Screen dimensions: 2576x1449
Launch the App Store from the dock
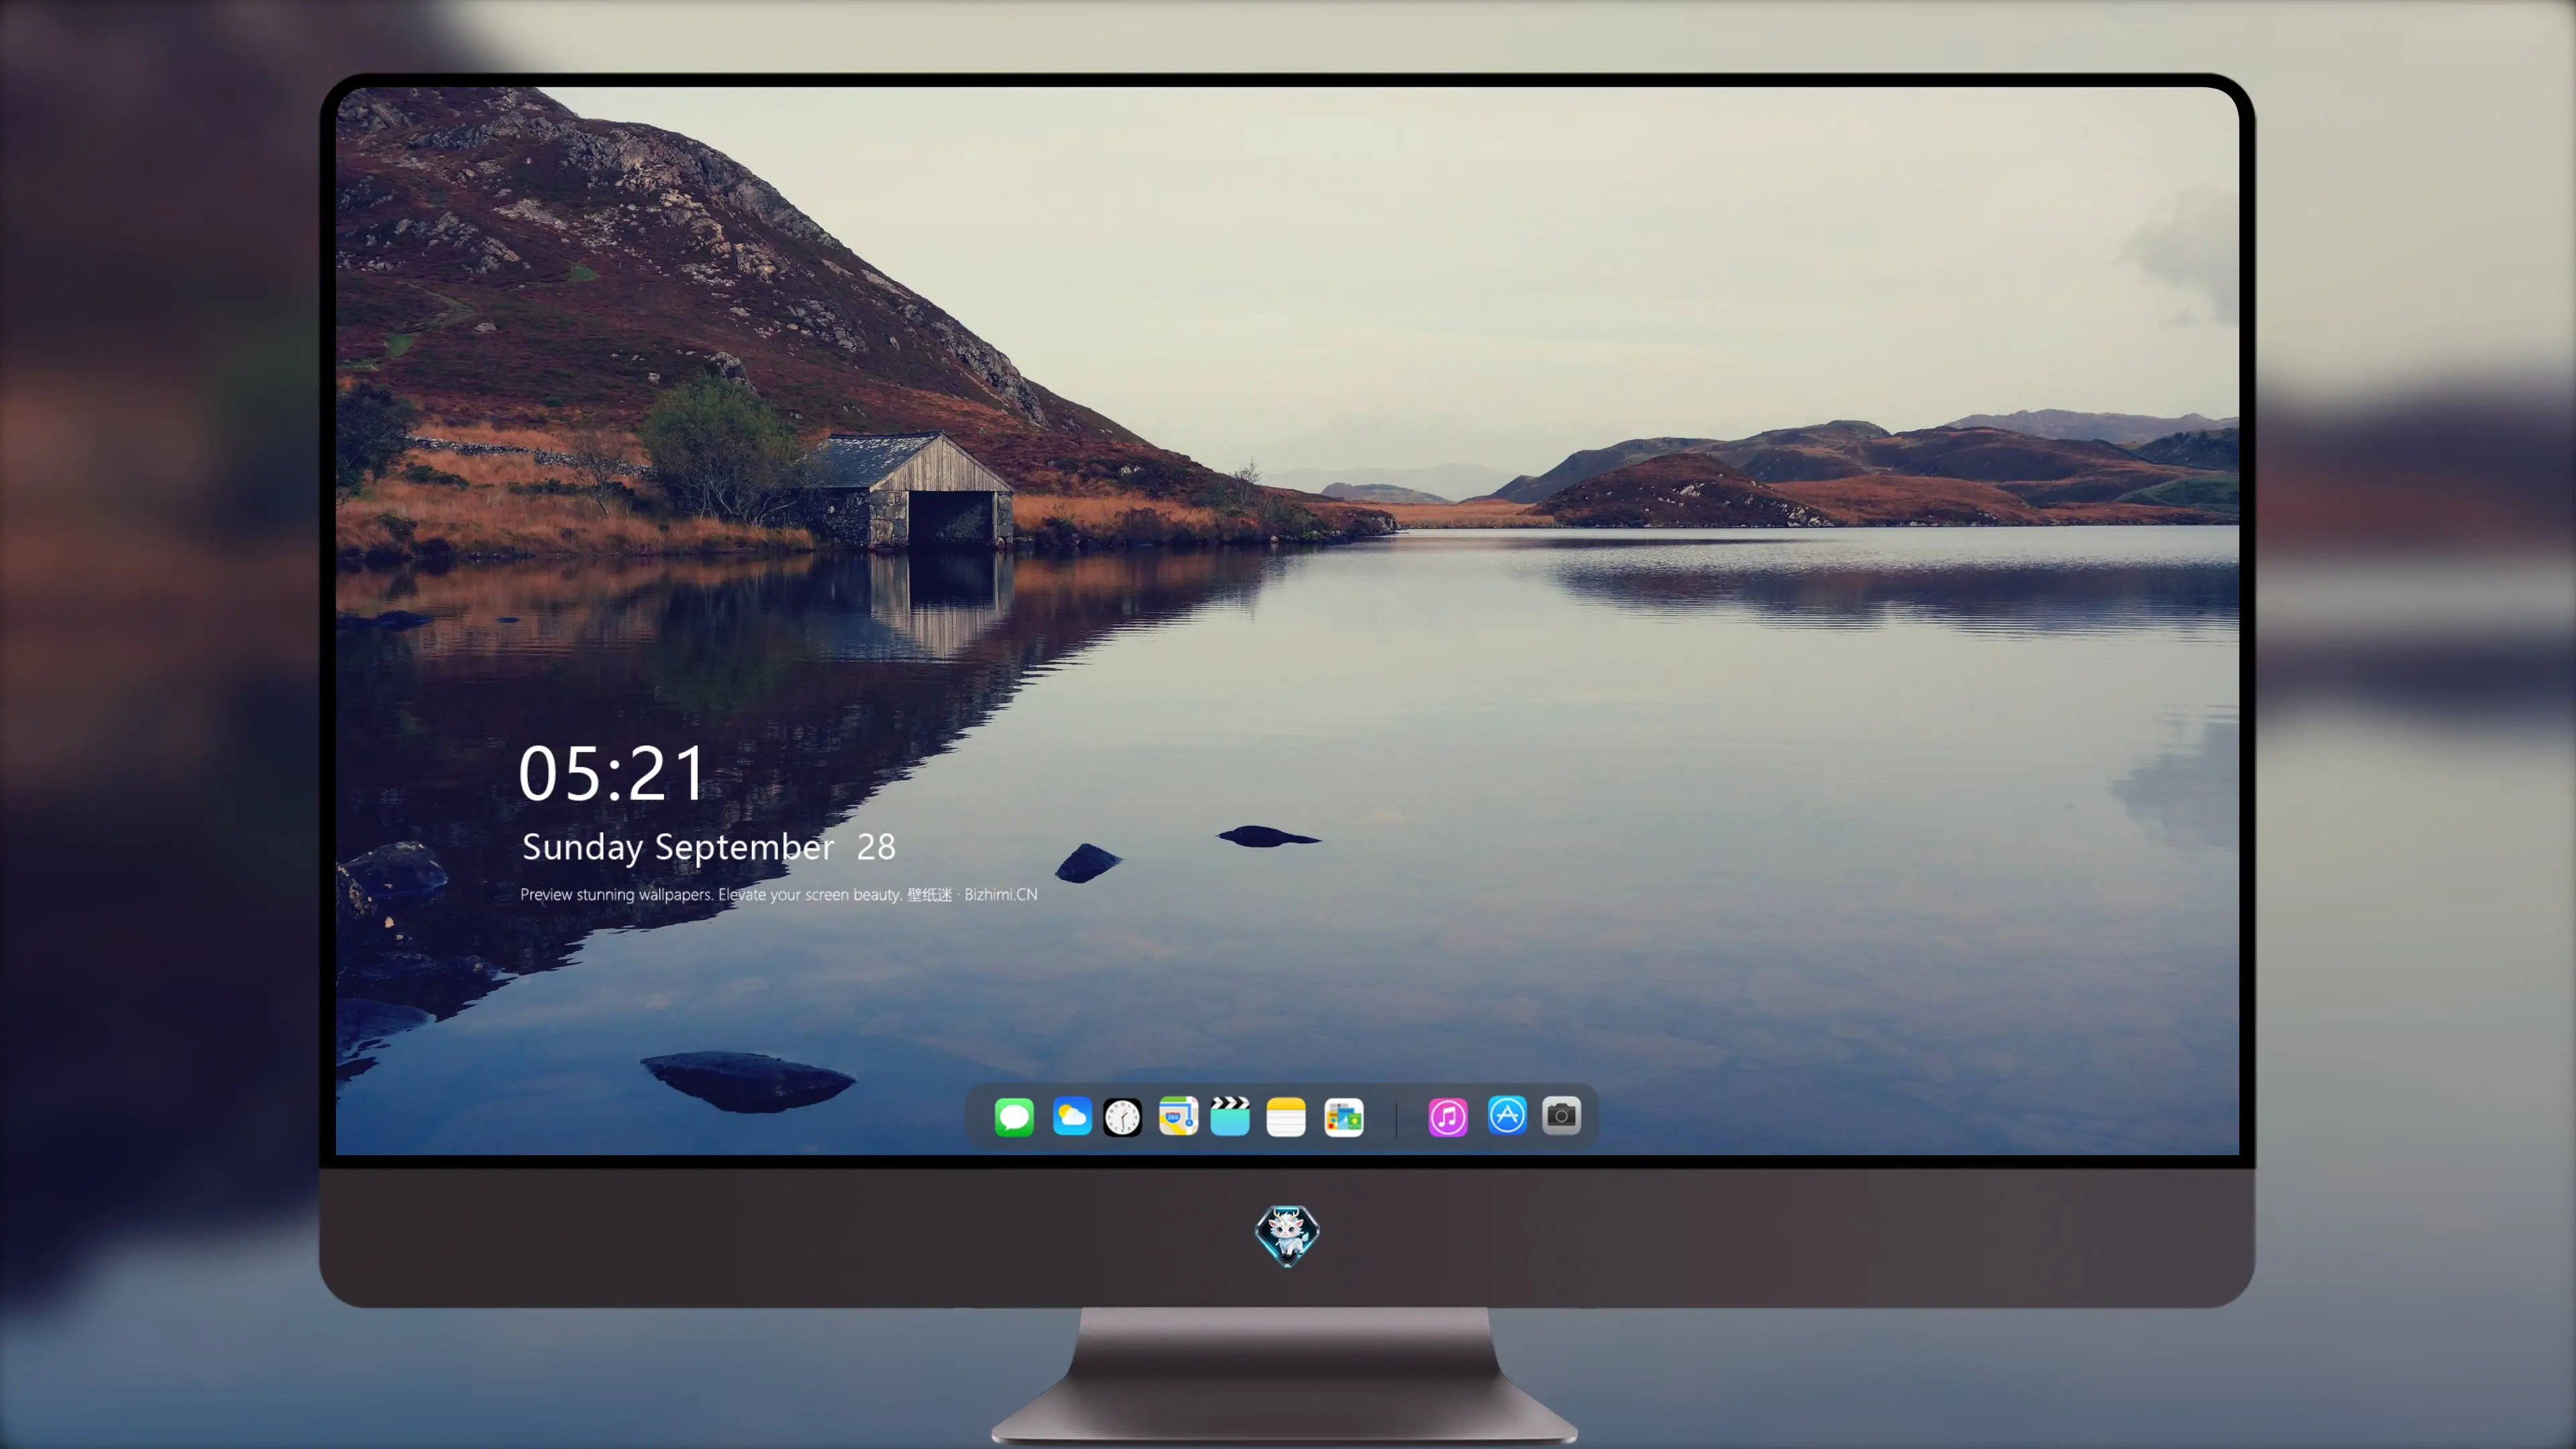pos(1507,1115)
